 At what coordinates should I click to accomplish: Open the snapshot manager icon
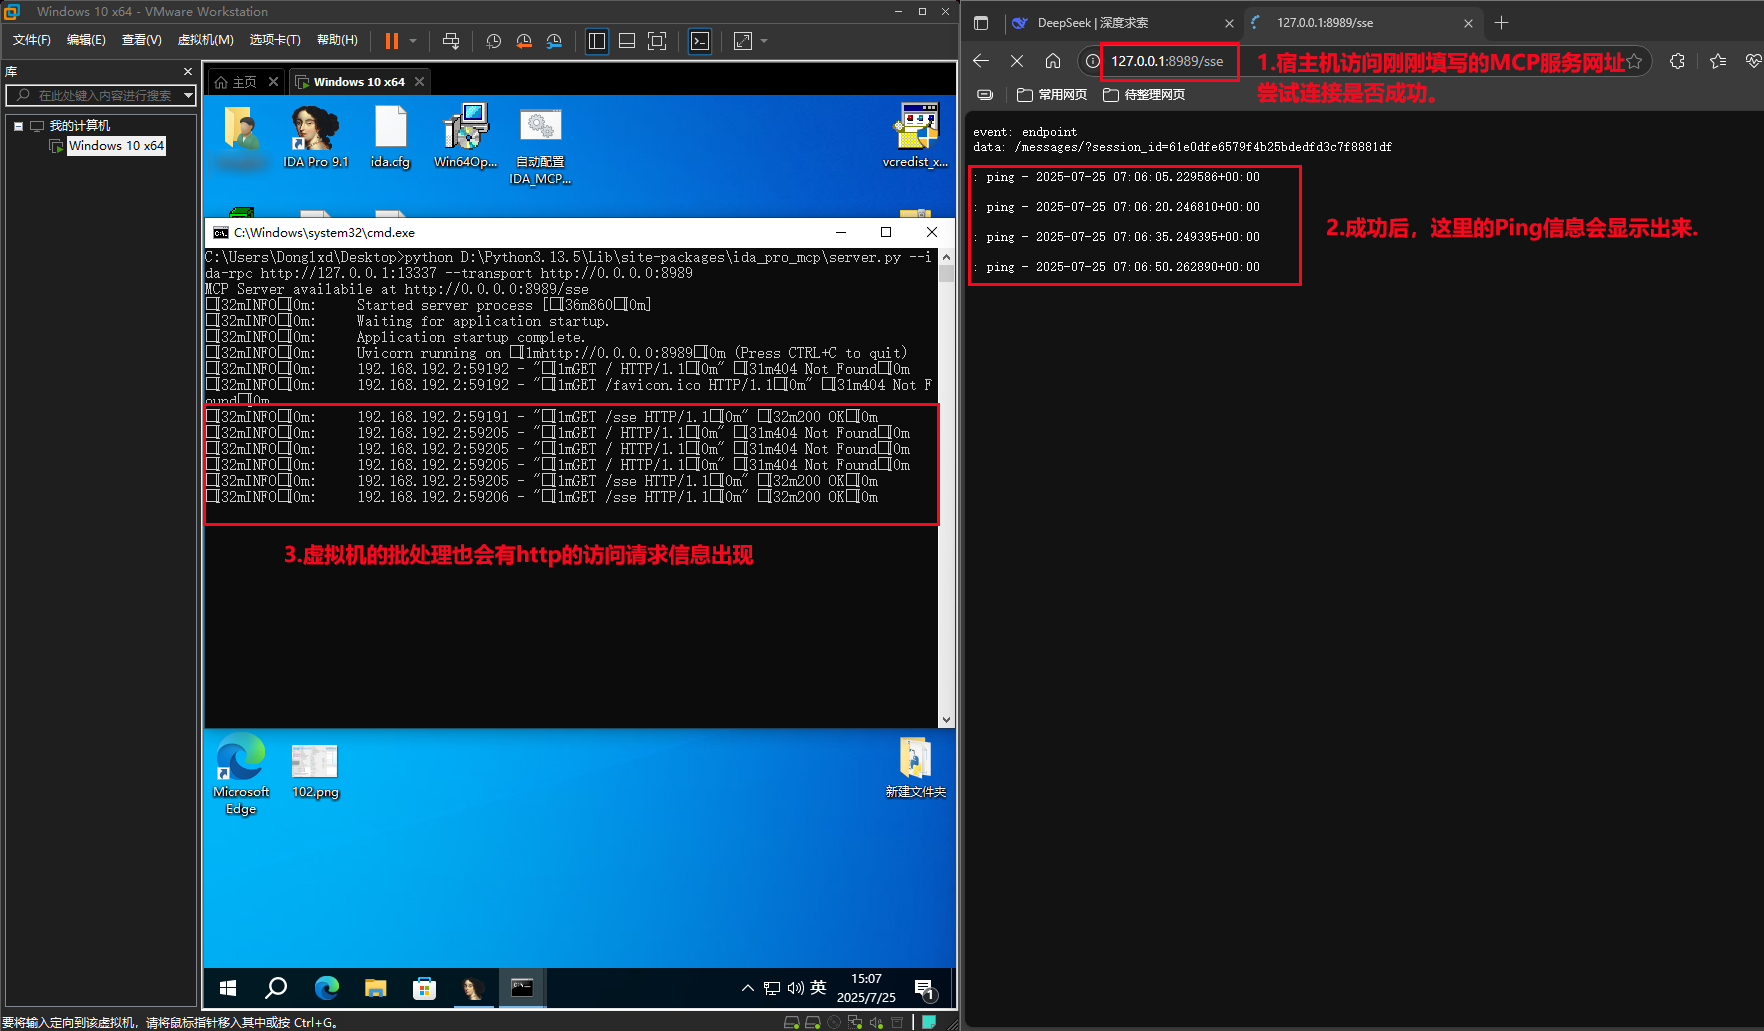click(554, 41)
